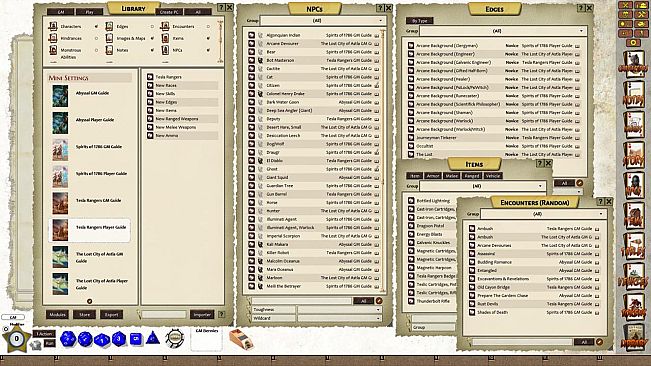The image size is (651, 366).
Task: Open Group dropdown in NPCs window
Action: (x=323, y=20)
